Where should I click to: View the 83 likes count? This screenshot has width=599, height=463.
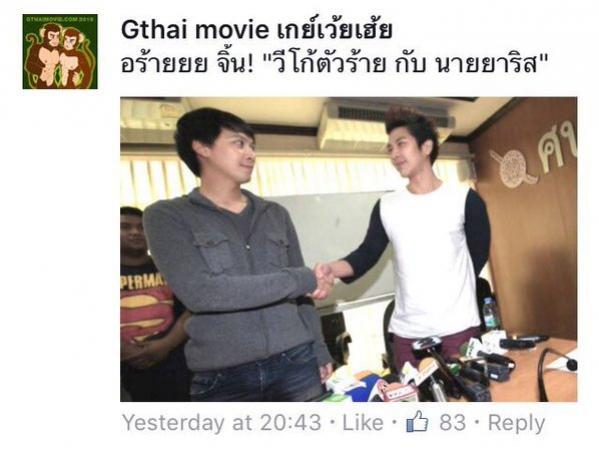(x=452, y=423)
